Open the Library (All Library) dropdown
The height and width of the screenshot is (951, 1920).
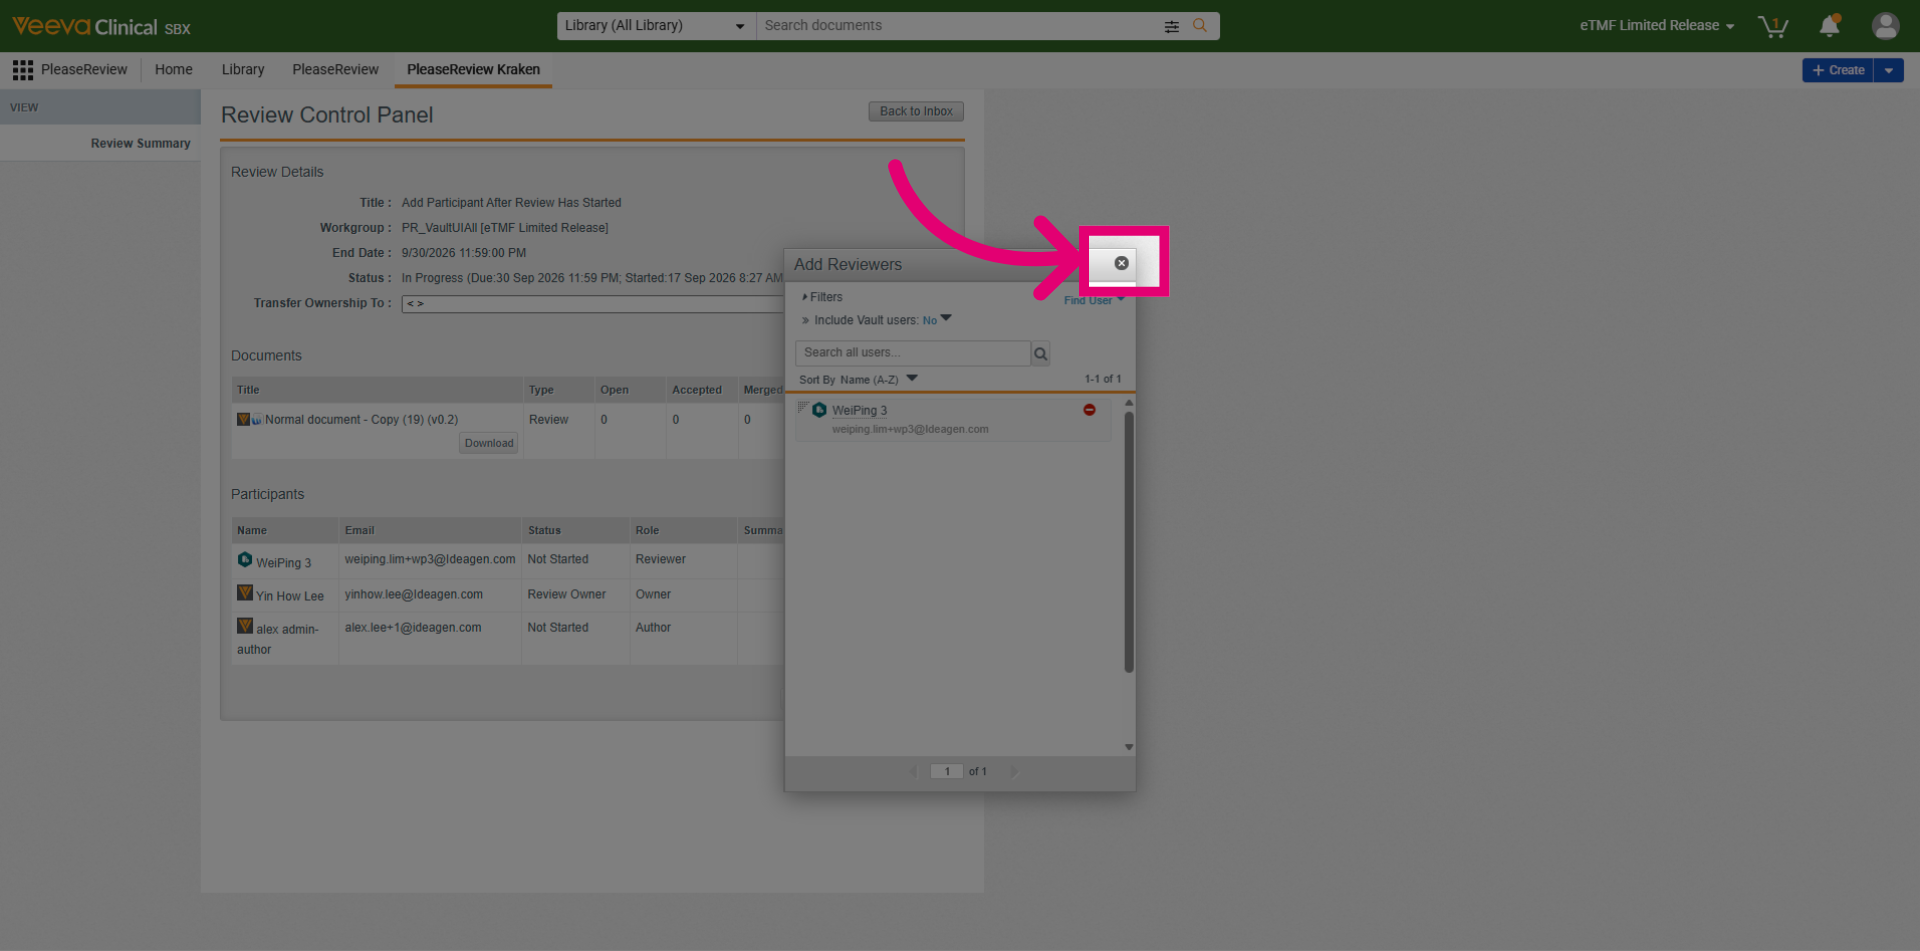[656, 26]
